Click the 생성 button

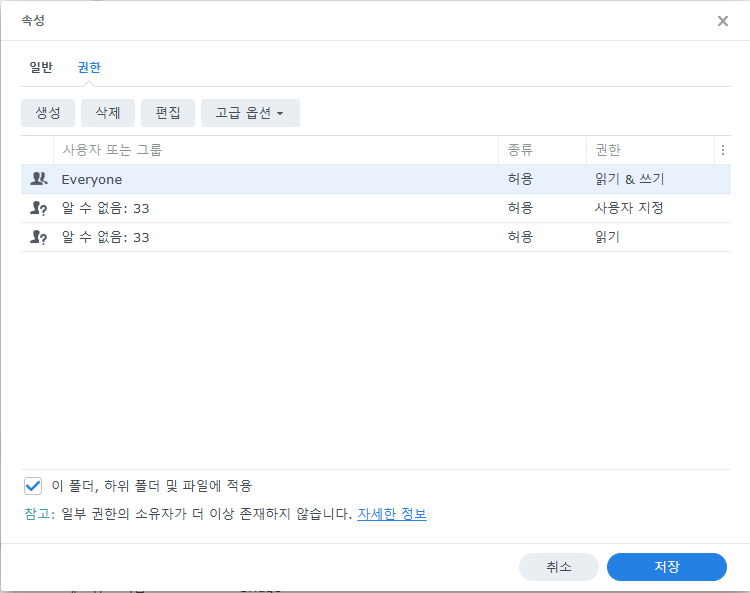(48, 113)
